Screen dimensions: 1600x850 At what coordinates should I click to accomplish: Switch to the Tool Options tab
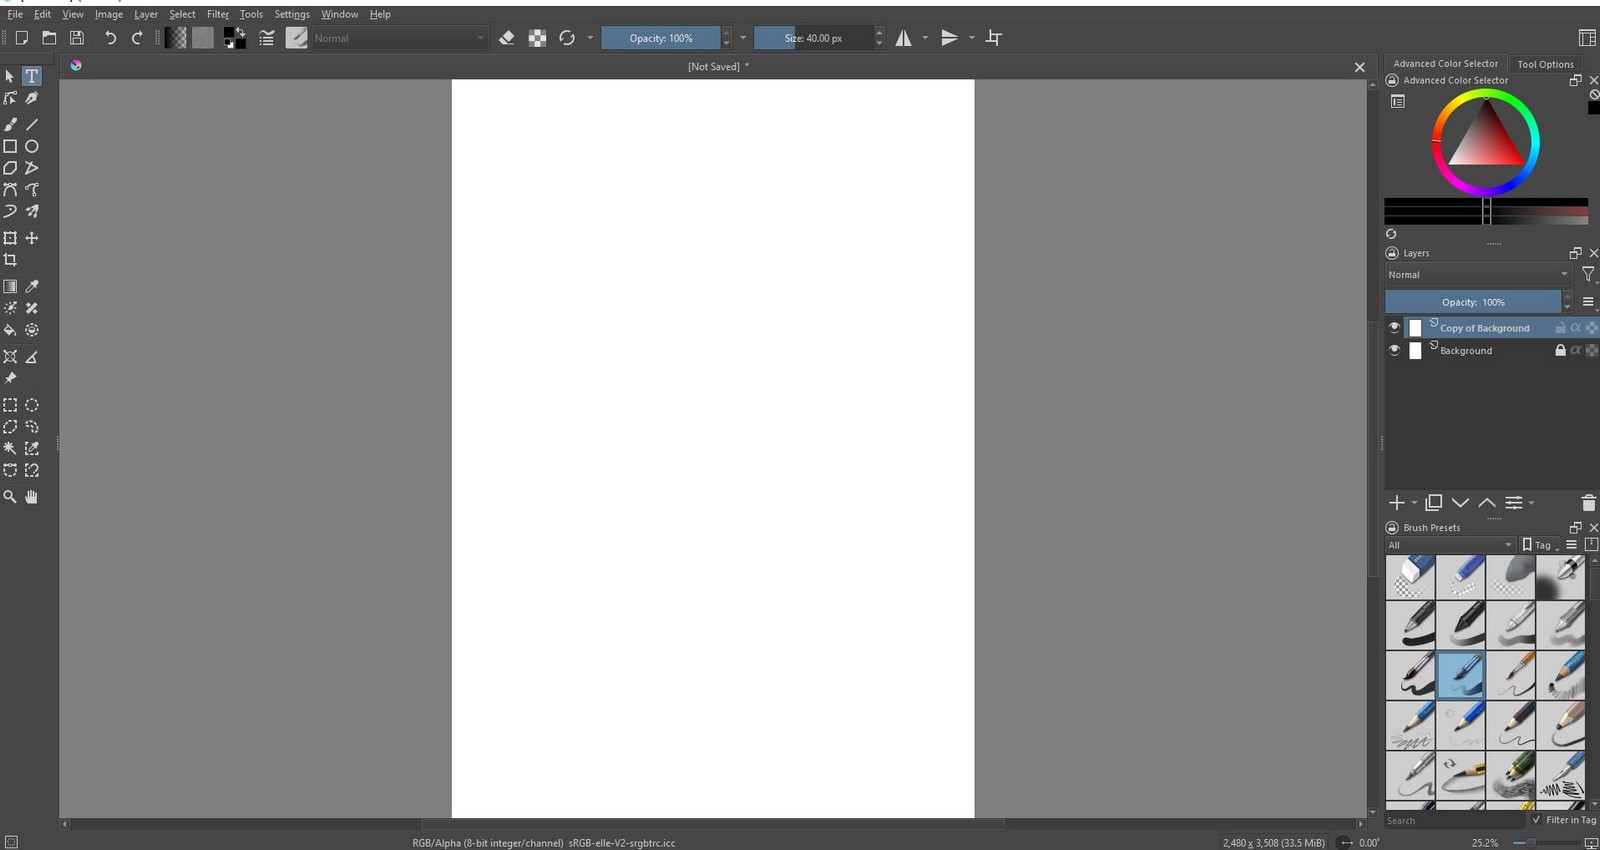point(1545,64)
